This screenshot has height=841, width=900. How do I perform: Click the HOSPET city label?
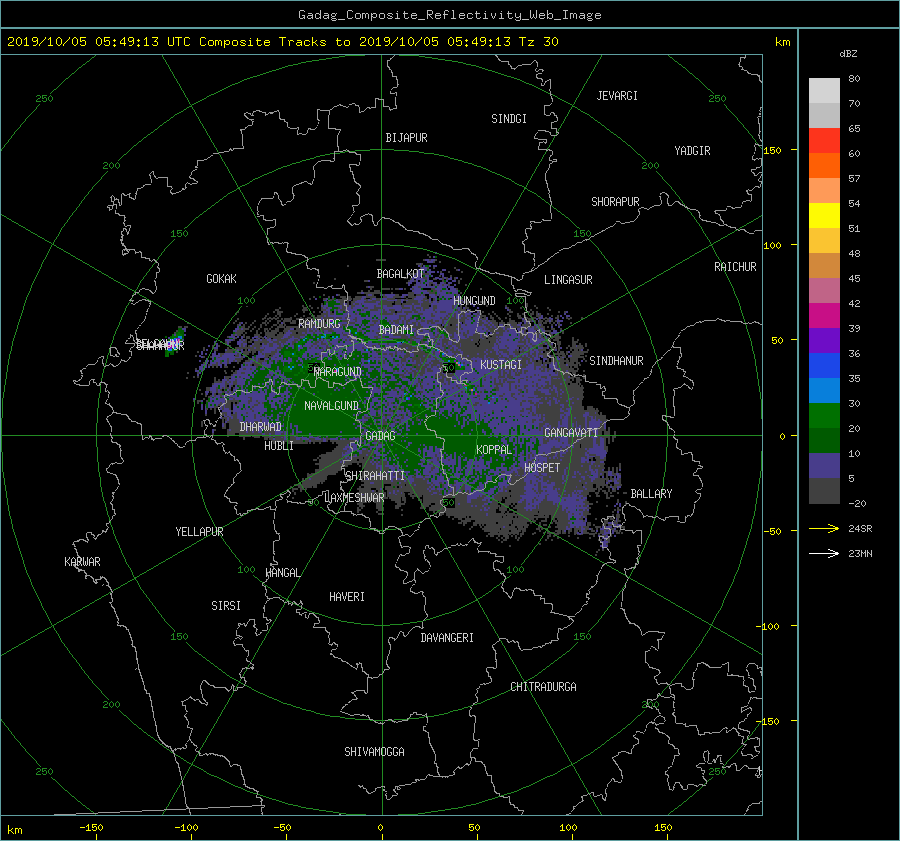click(x=542, y=468)
